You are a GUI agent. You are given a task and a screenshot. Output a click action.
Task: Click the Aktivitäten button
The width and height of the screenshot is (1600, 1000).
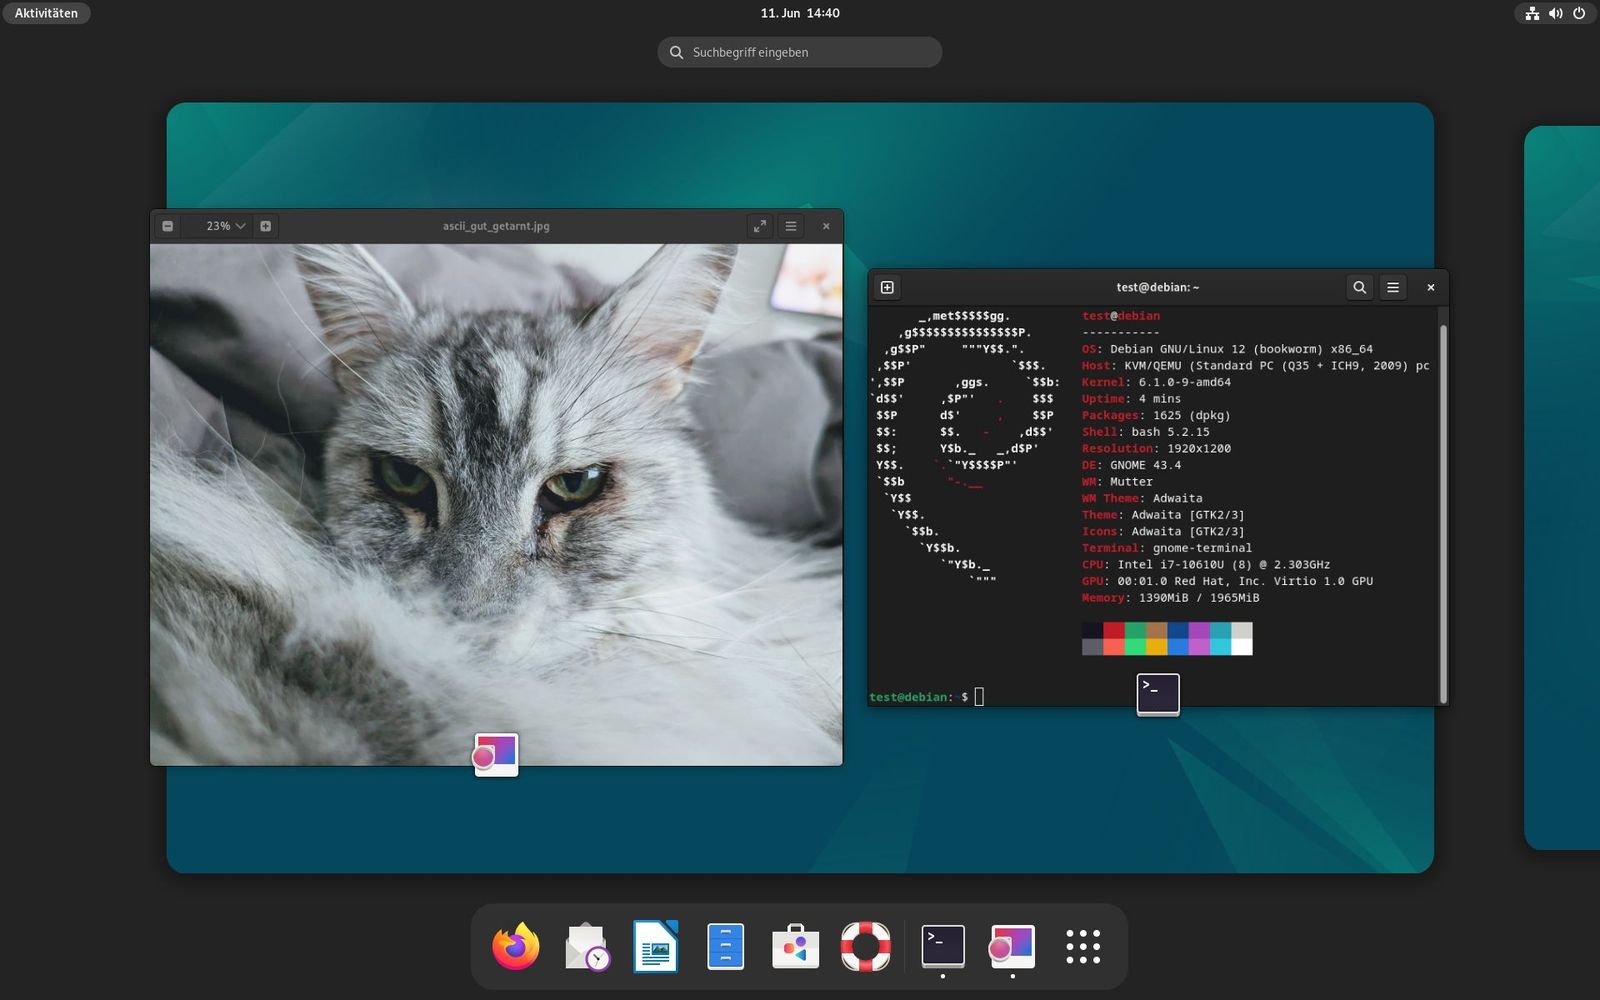coord(45,13)
